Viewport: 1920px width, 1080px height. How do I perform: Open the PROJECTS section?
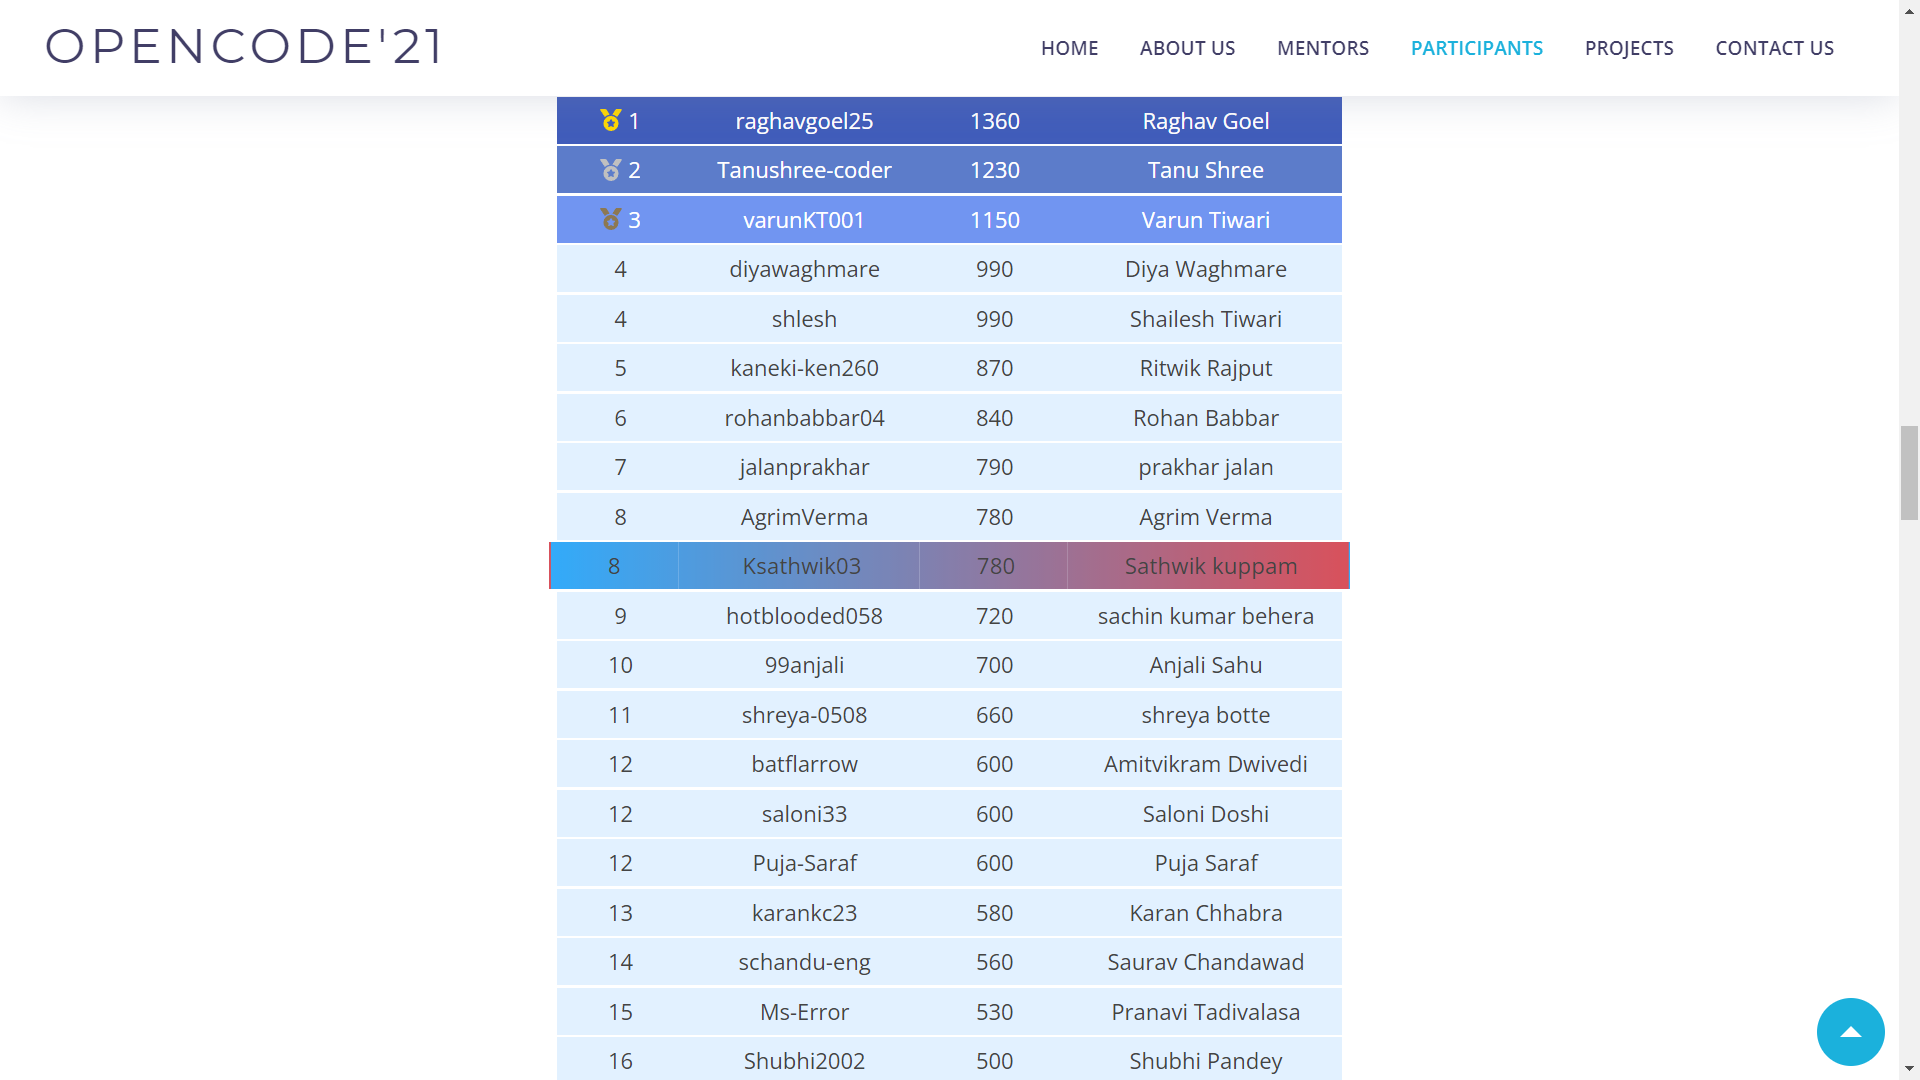(x=1629, y=48)
